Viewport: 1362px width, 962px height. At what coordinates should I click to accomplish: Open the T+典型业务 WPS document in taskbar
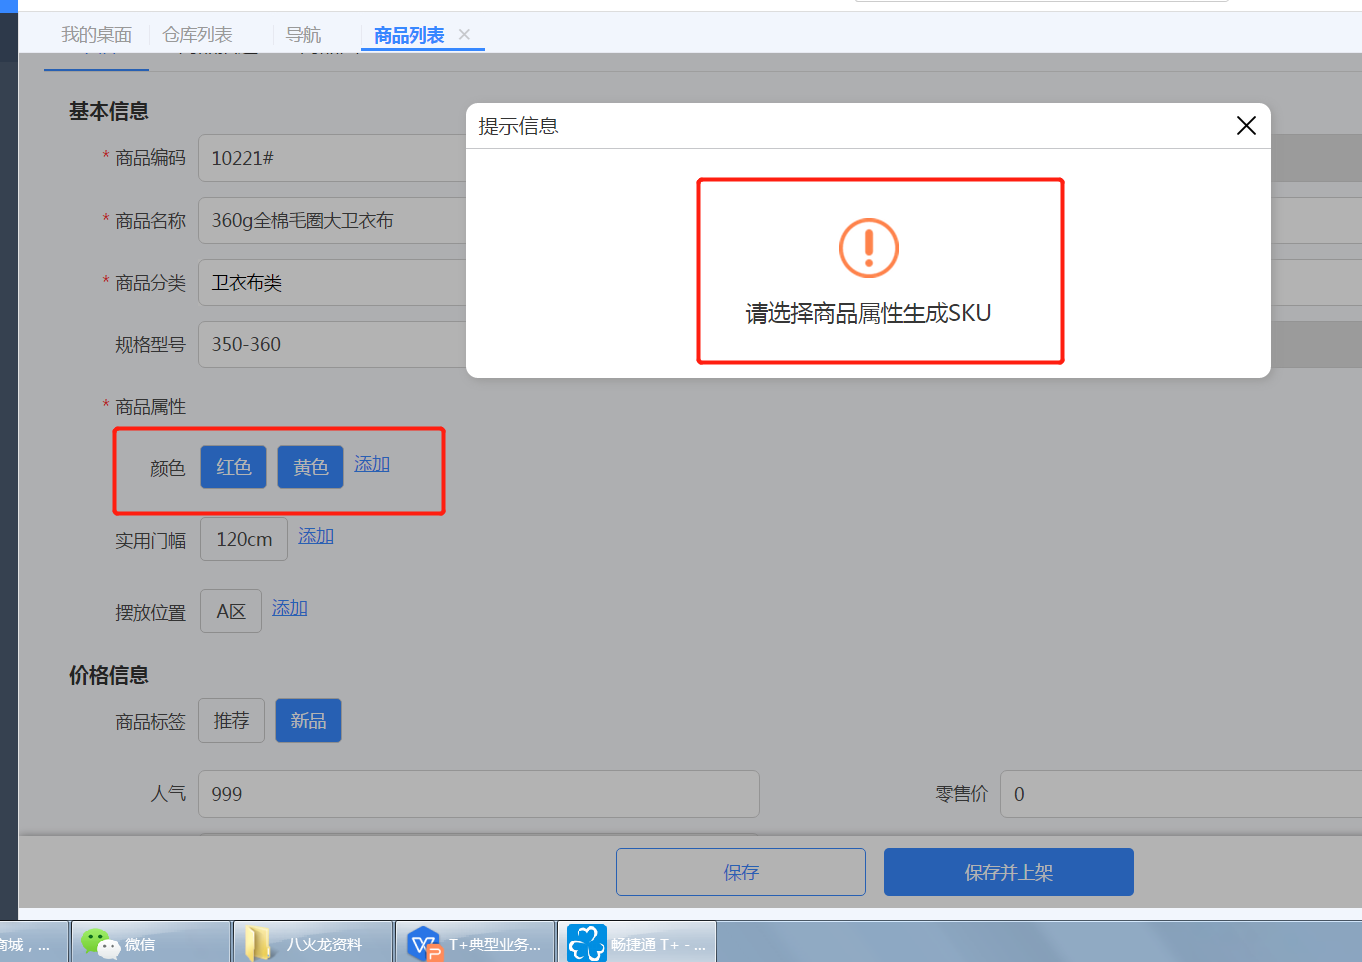475,942
